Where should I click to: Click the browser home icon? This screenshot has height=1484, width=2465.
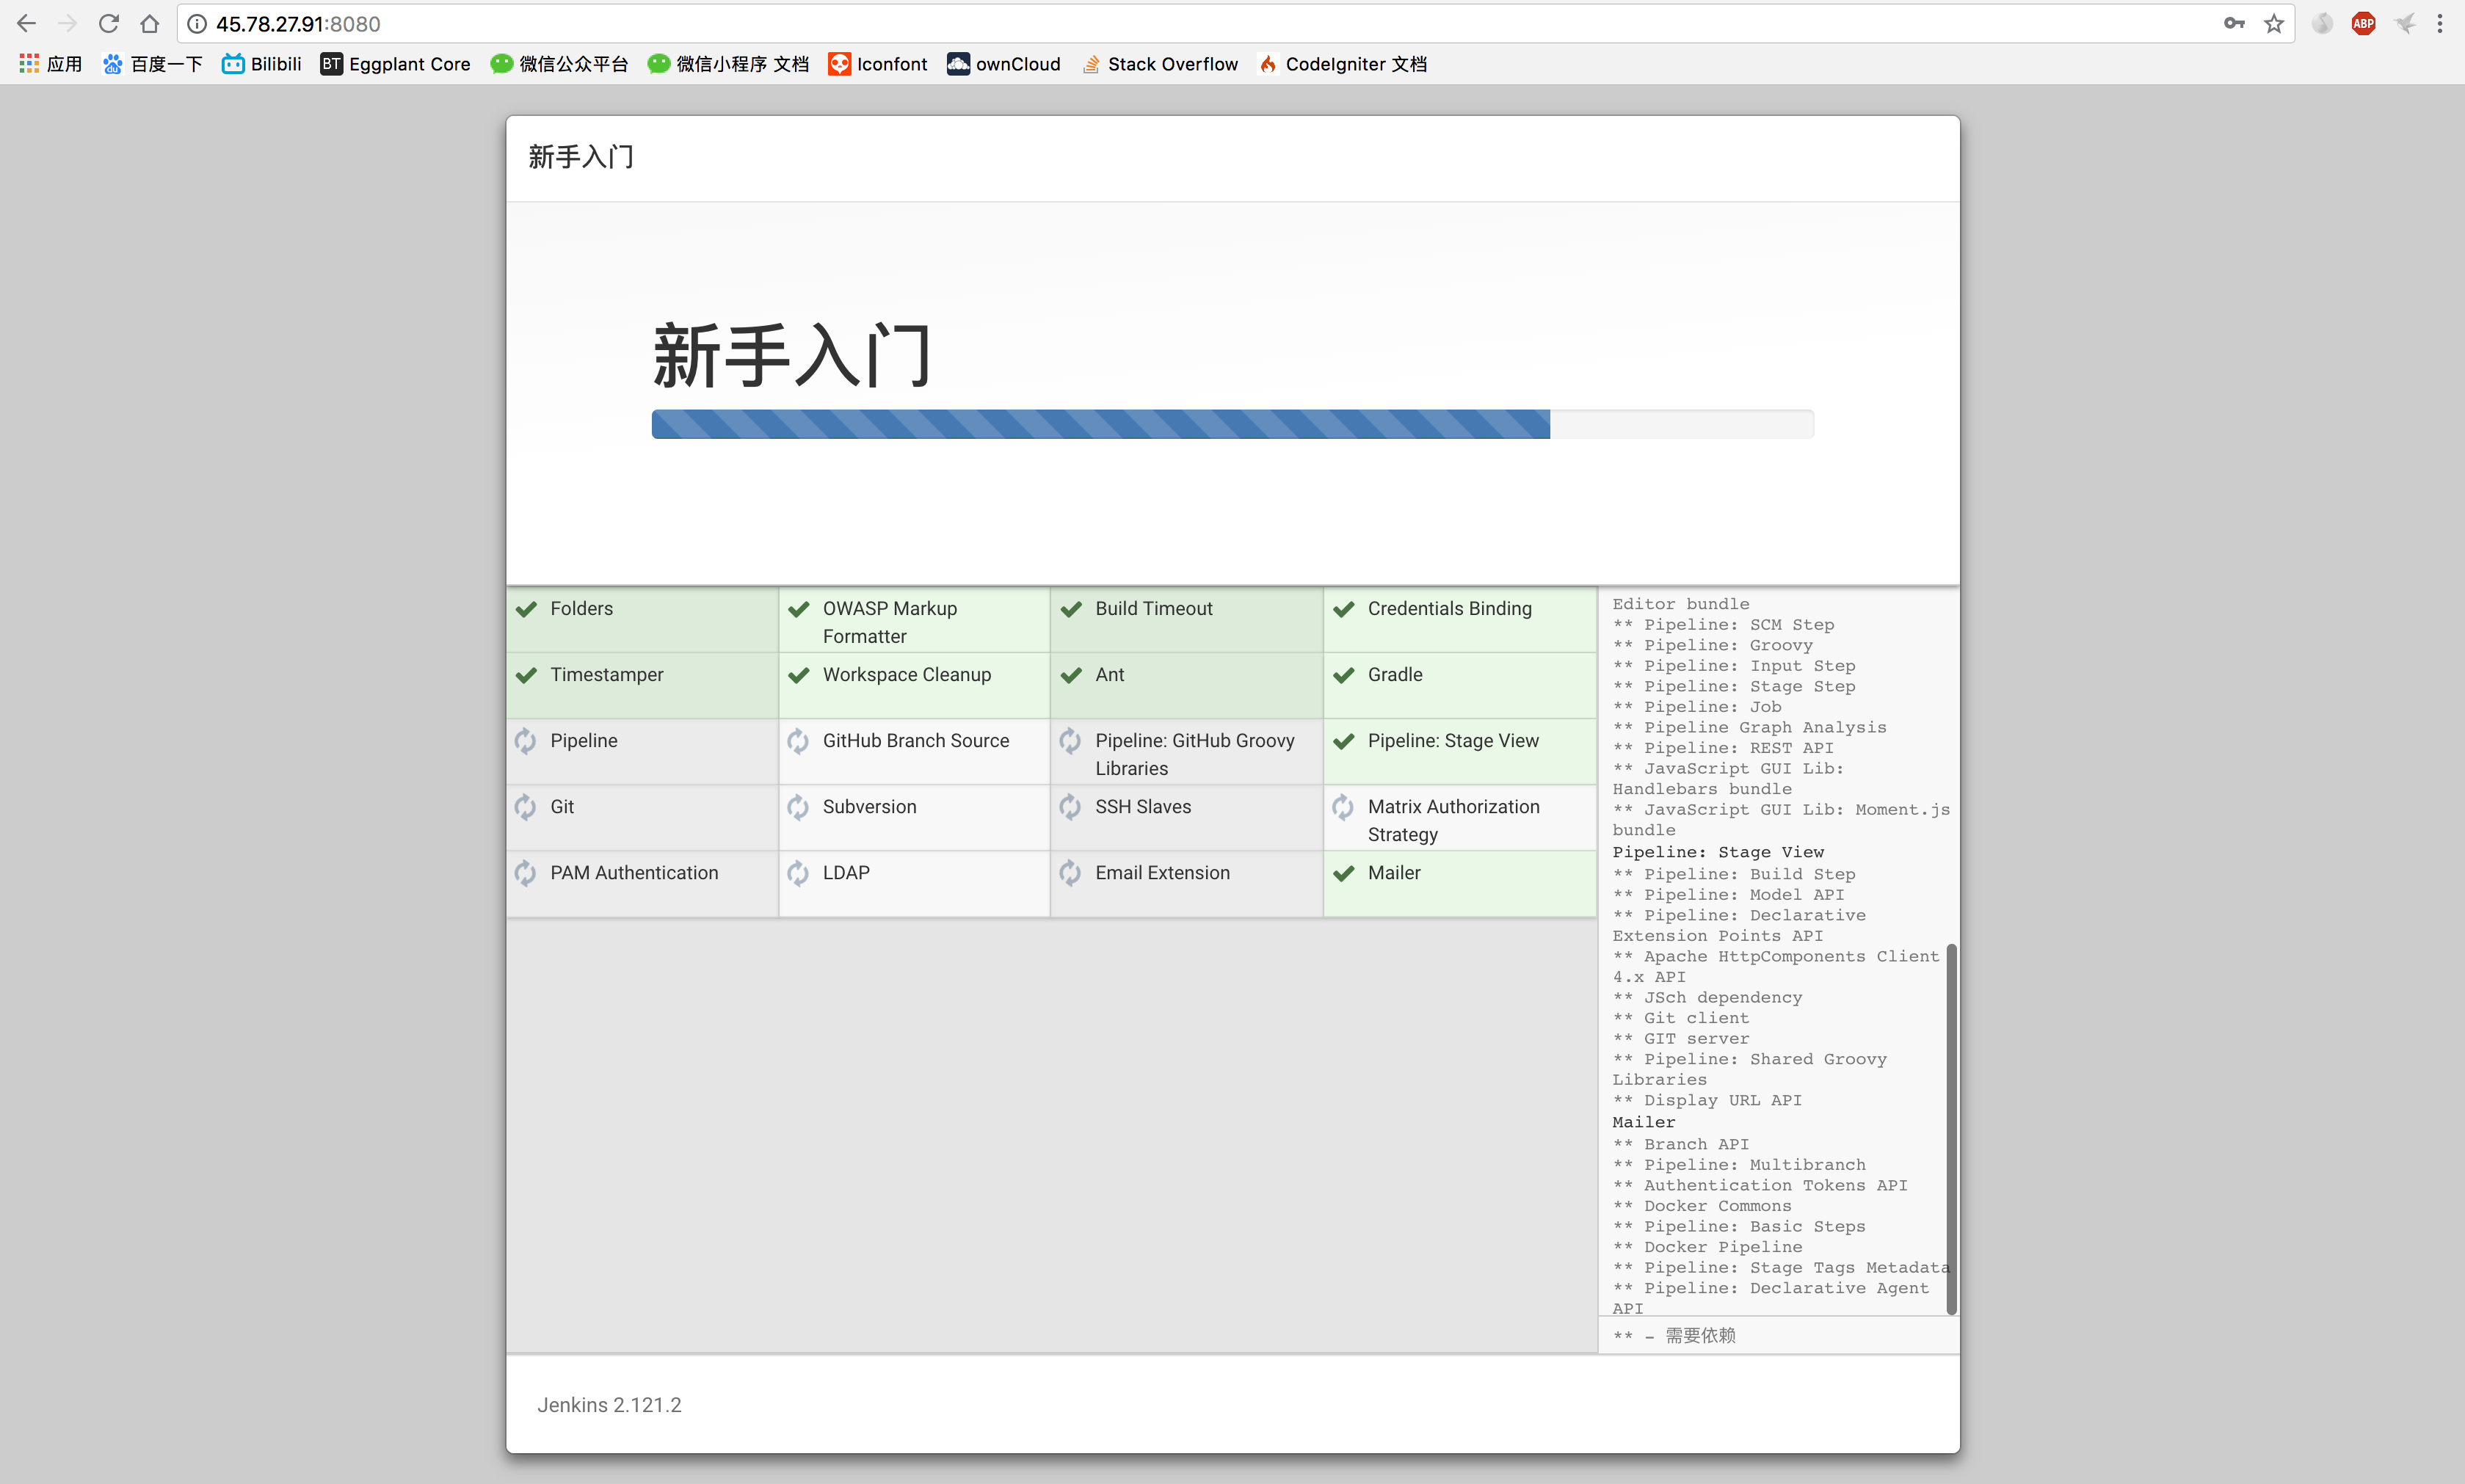point(150,24)
